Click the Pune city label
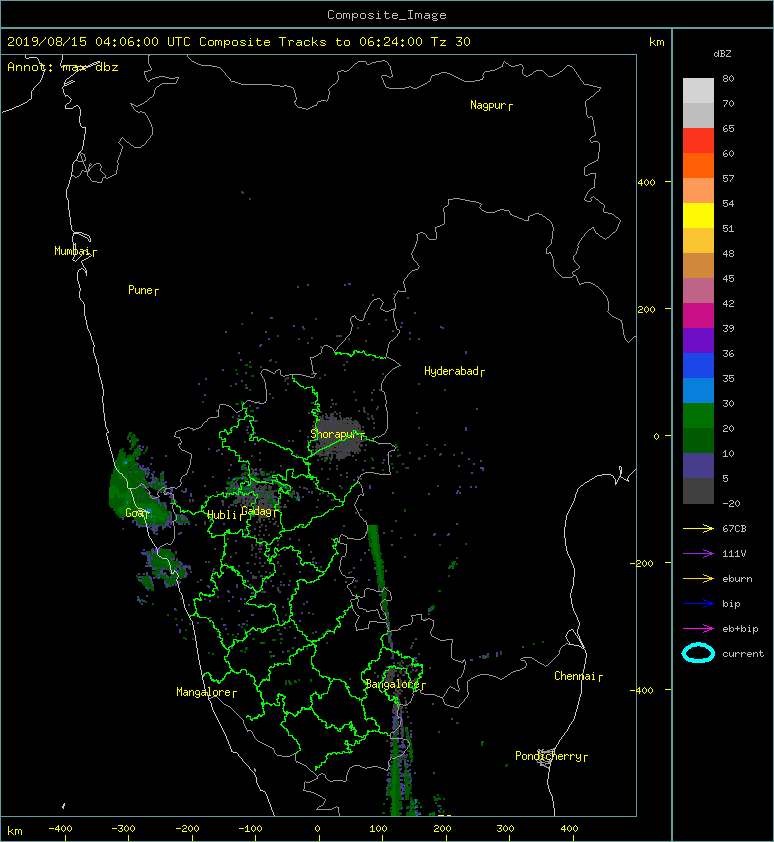 [x=140, y=290]
